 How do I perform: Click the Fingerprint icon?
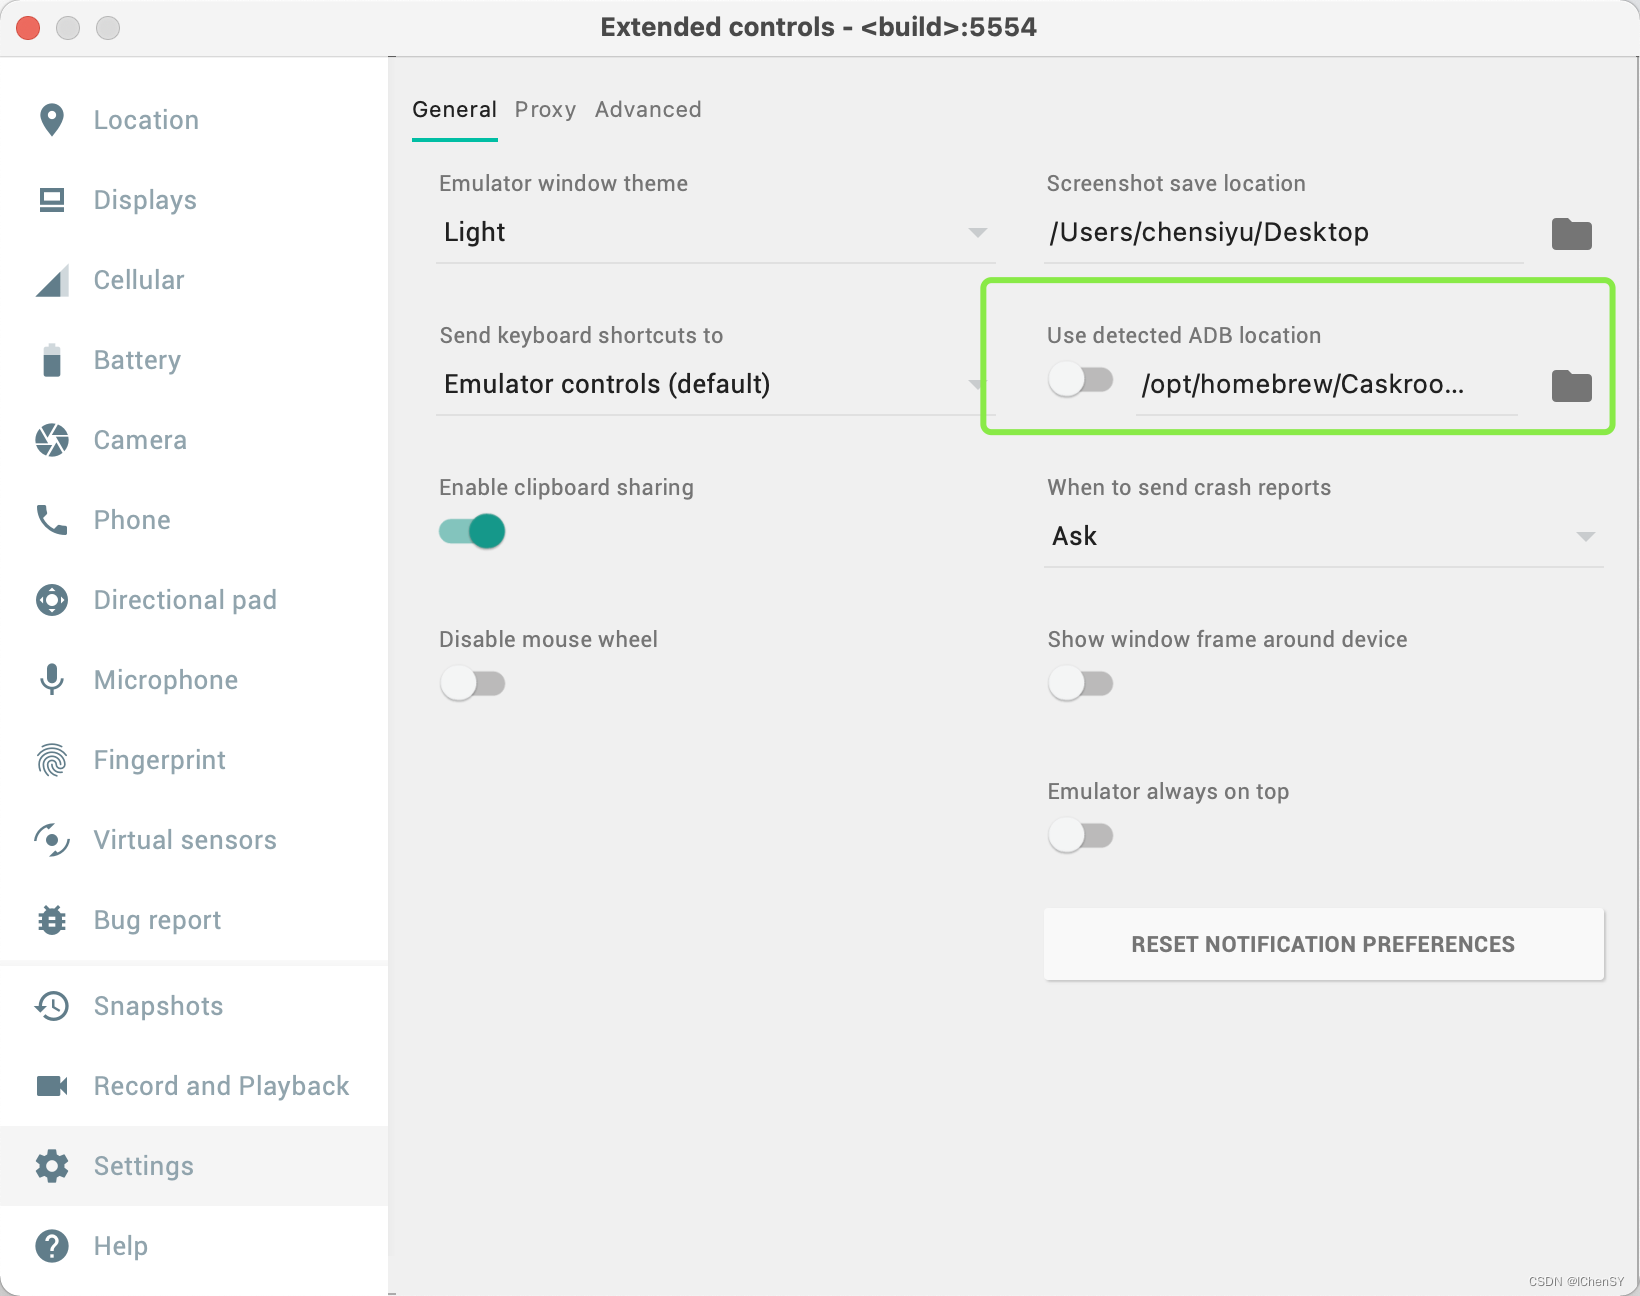52,760
